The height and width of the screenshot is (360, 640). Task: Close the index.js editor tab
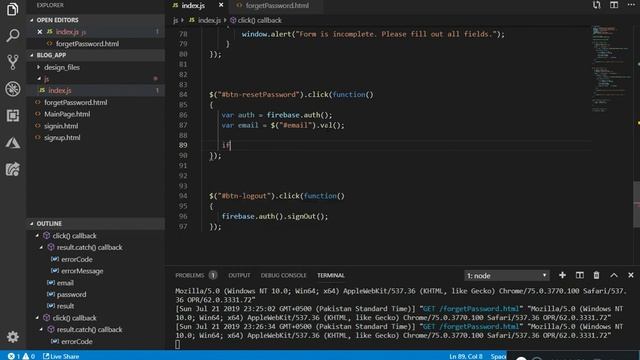(221, 5)
